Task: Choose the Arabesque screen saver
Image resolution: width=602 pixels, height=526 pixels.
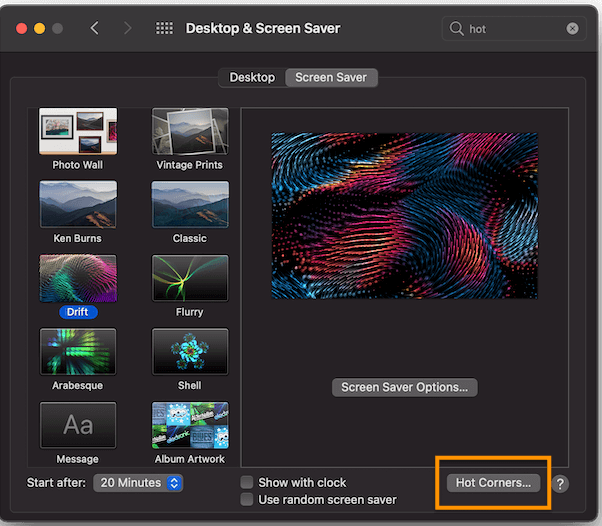Action: pyautogui.click(x=78, y=351)
